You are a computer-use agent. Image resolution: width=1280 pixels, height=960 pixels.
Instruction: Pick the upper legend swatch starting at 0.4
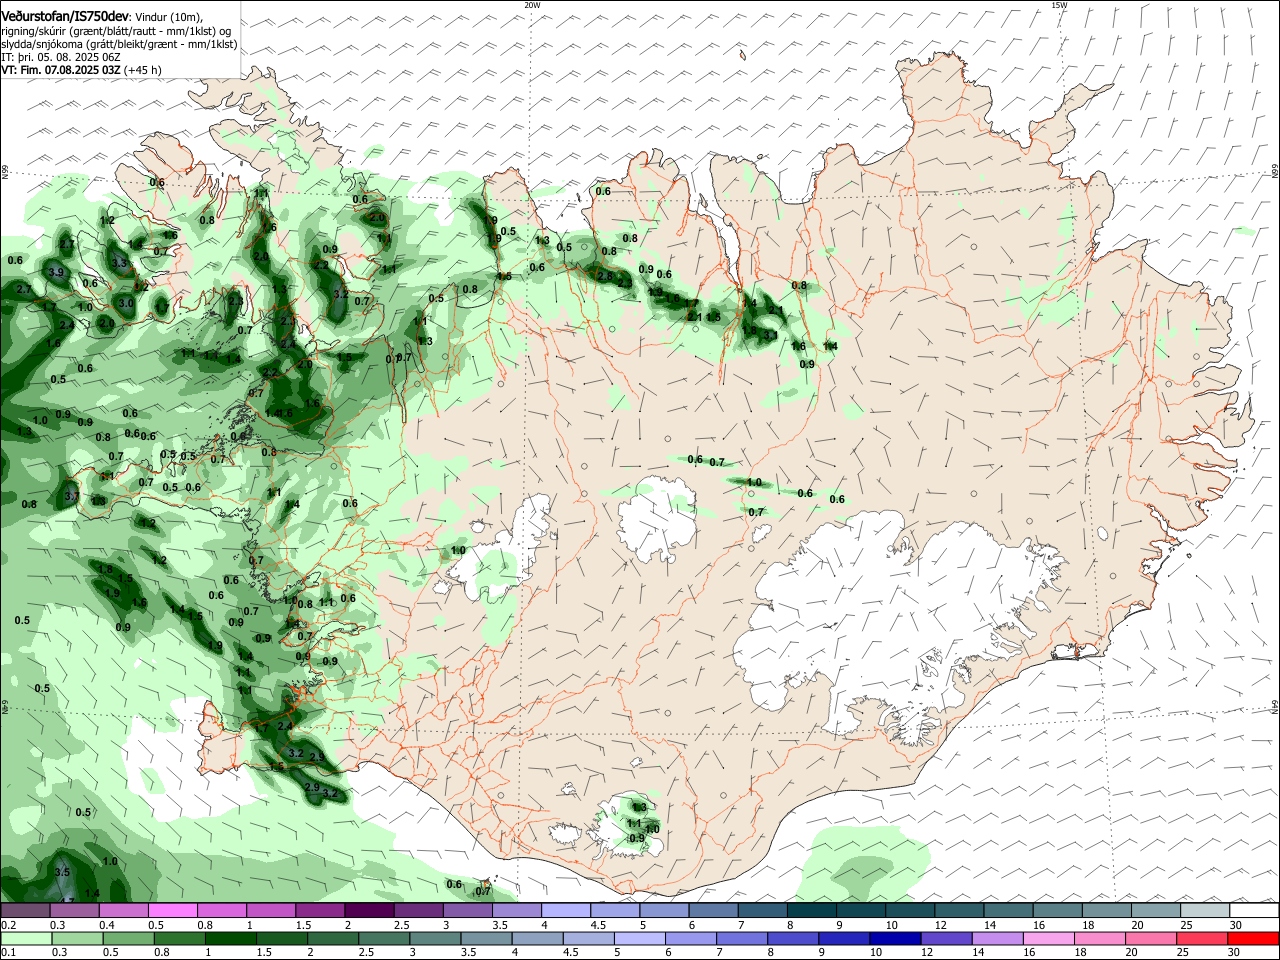coord(123,911)
